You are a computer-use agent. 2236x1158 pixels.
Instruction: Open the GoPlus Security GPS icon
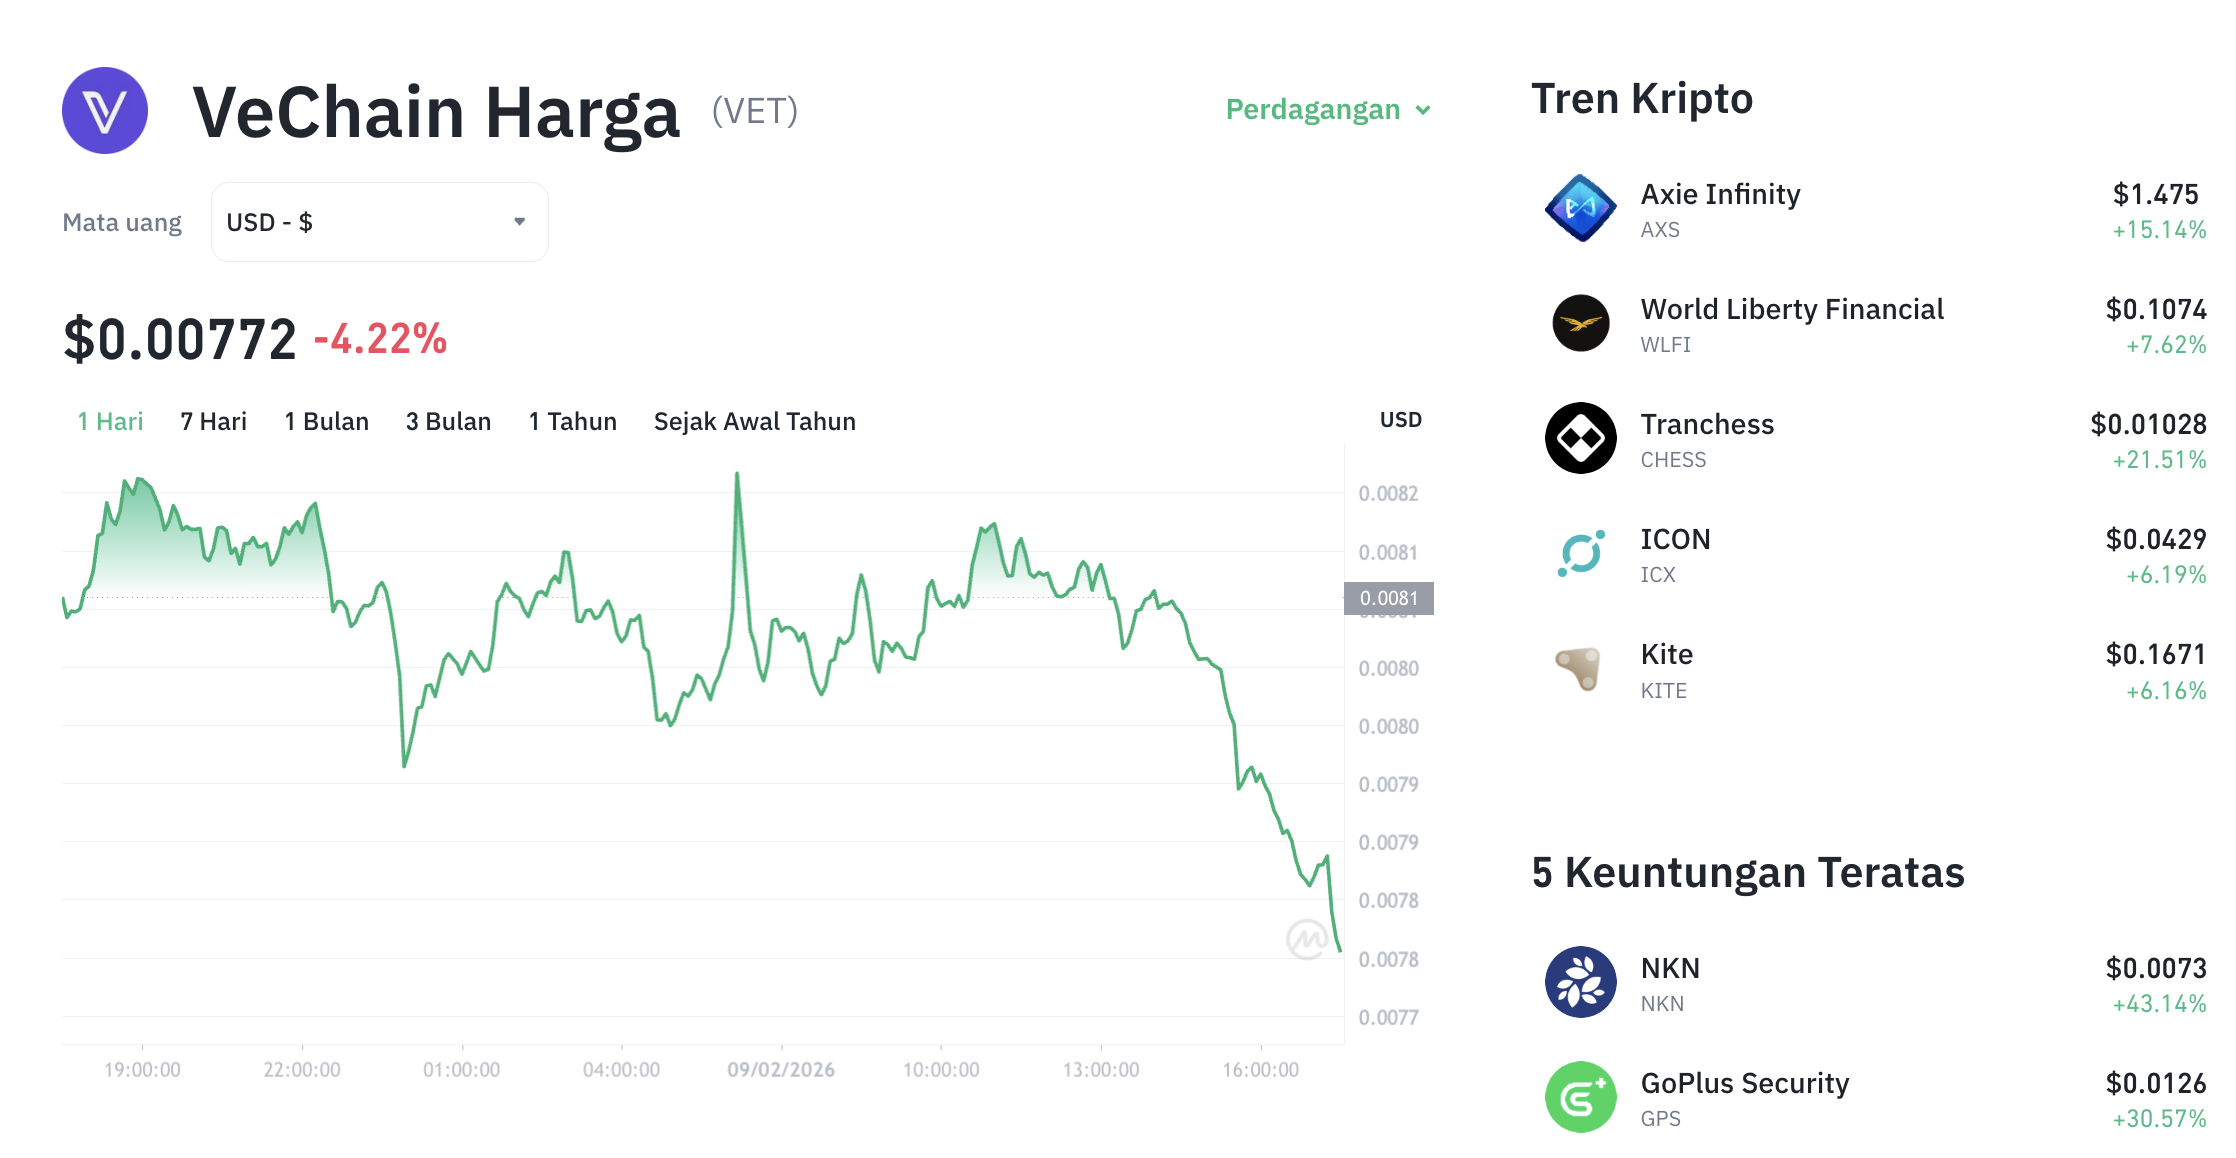point(1581,1097)
